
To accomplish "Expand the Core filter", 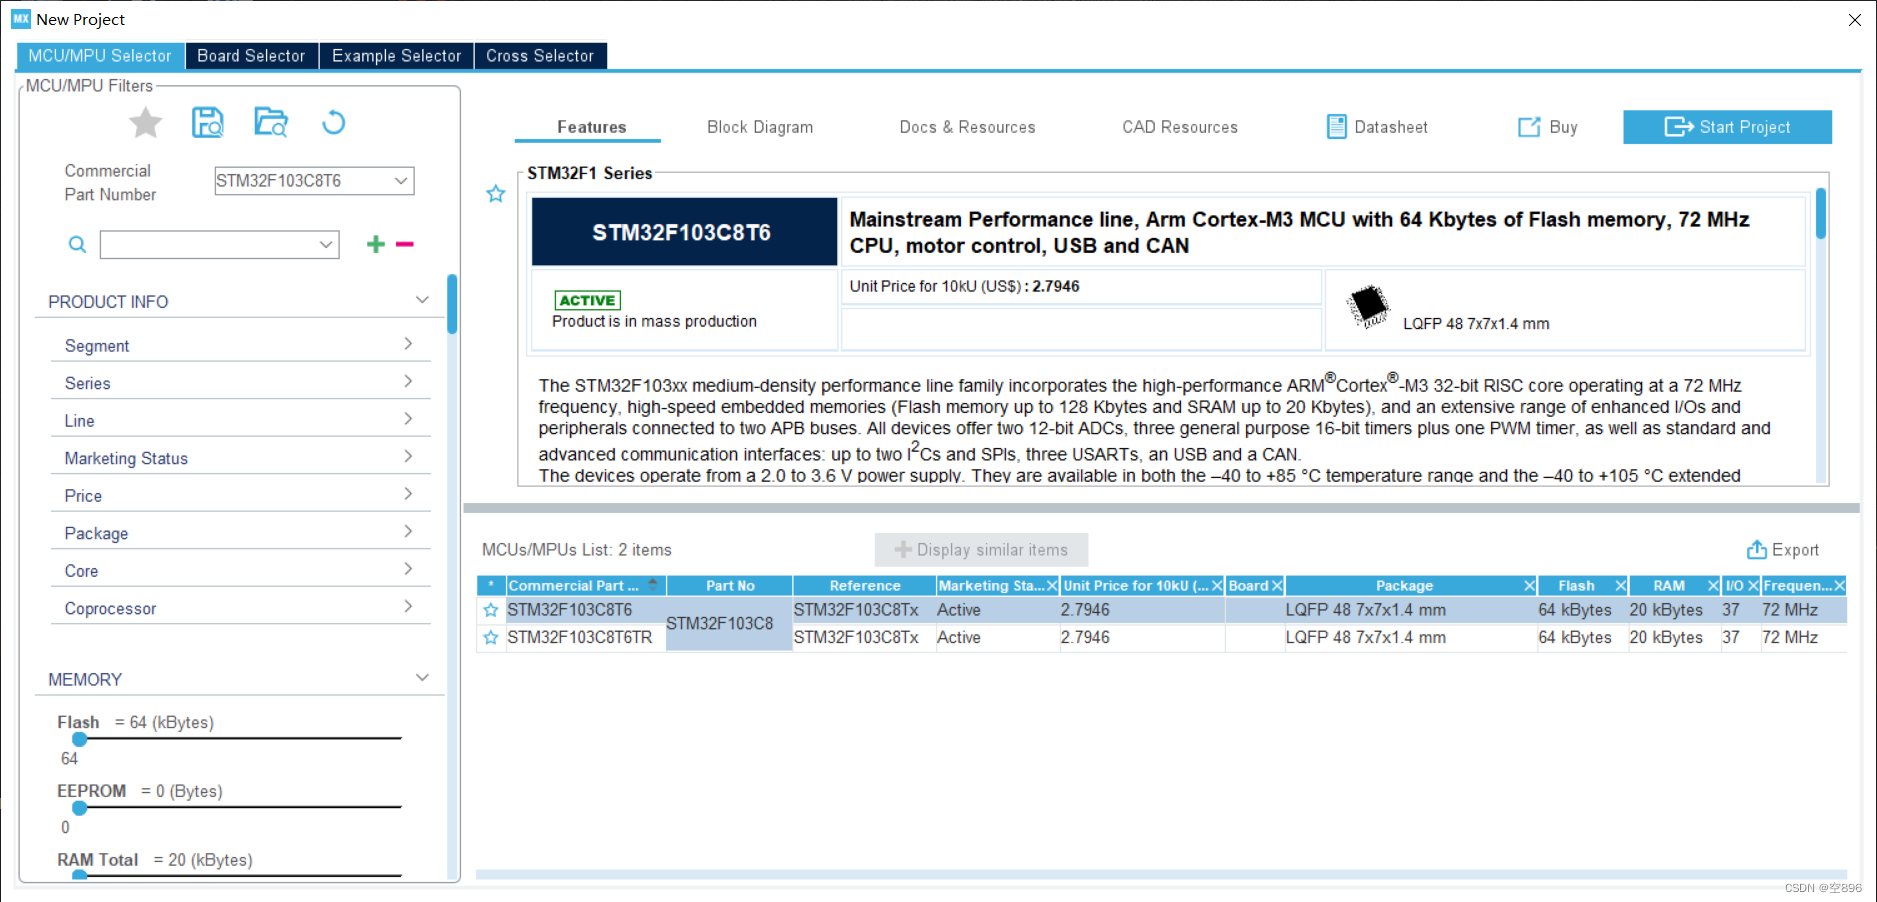I will (x=408, y=569).
